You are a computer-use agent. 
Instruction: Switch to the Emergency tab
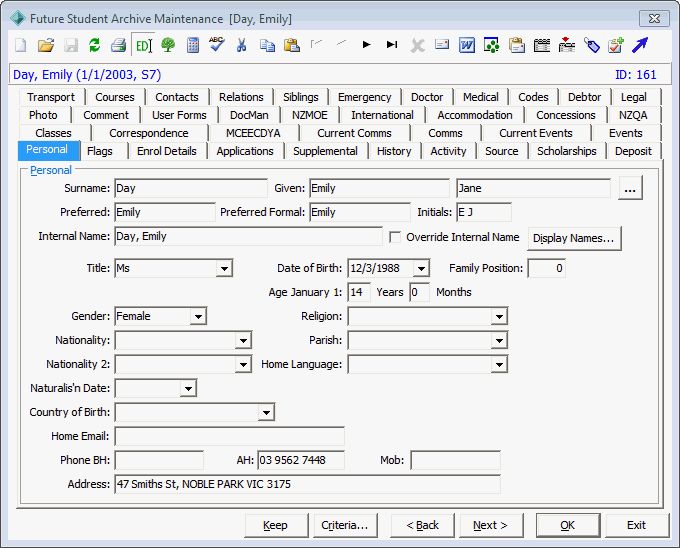[x=364, y=97]
